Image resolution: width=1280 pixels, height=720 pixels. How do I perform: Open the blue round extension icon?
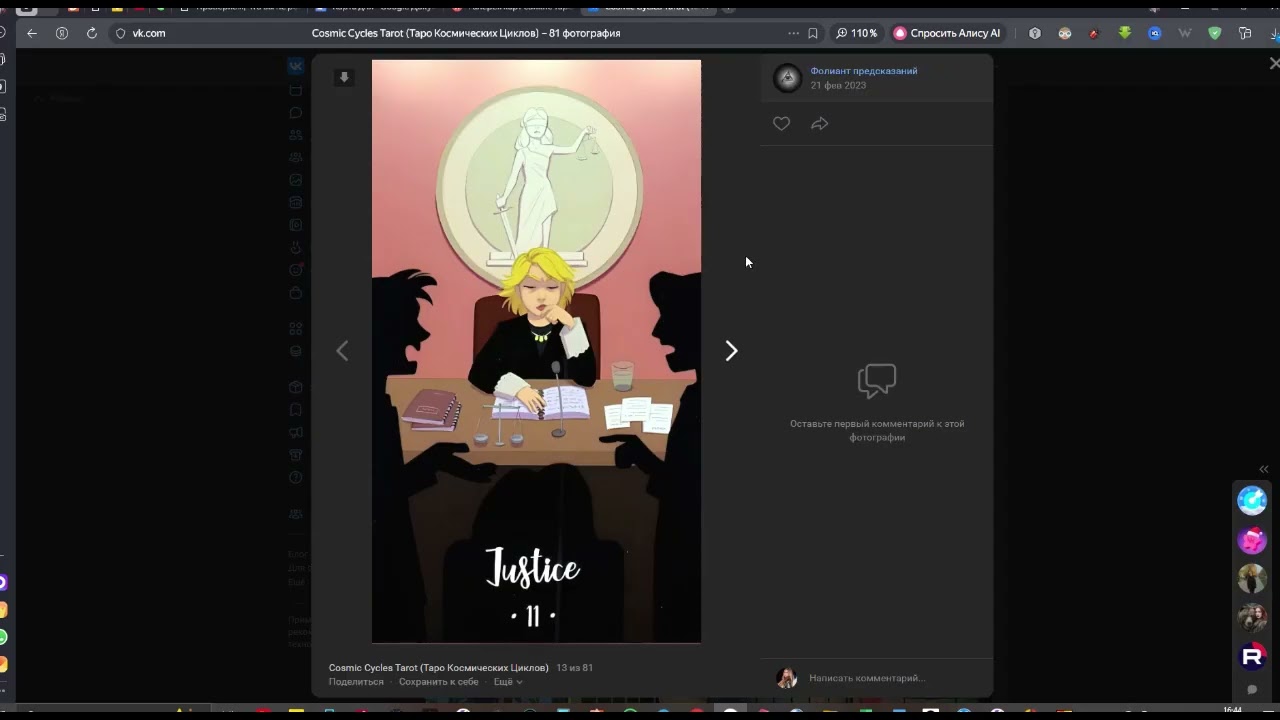[1155, 33]
